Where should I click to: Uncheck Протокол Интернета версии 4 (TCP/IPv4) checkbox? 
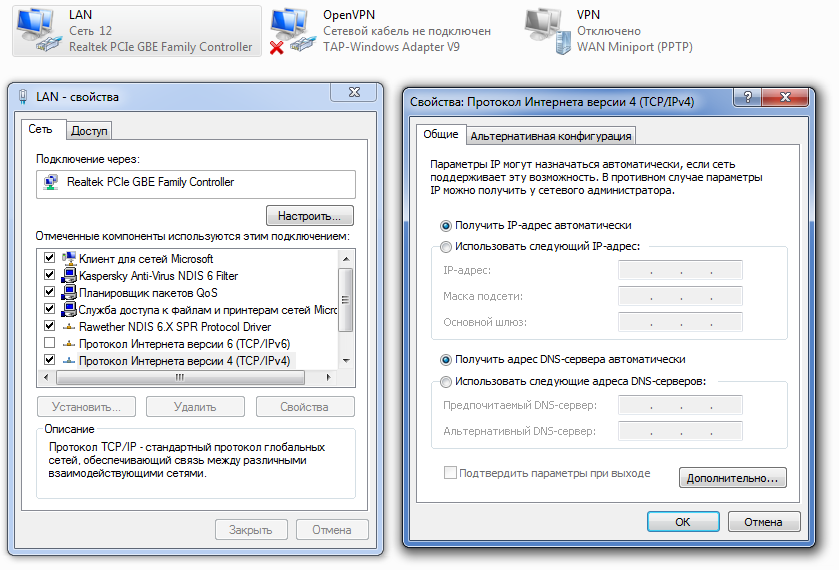click(x=49, y=360)
